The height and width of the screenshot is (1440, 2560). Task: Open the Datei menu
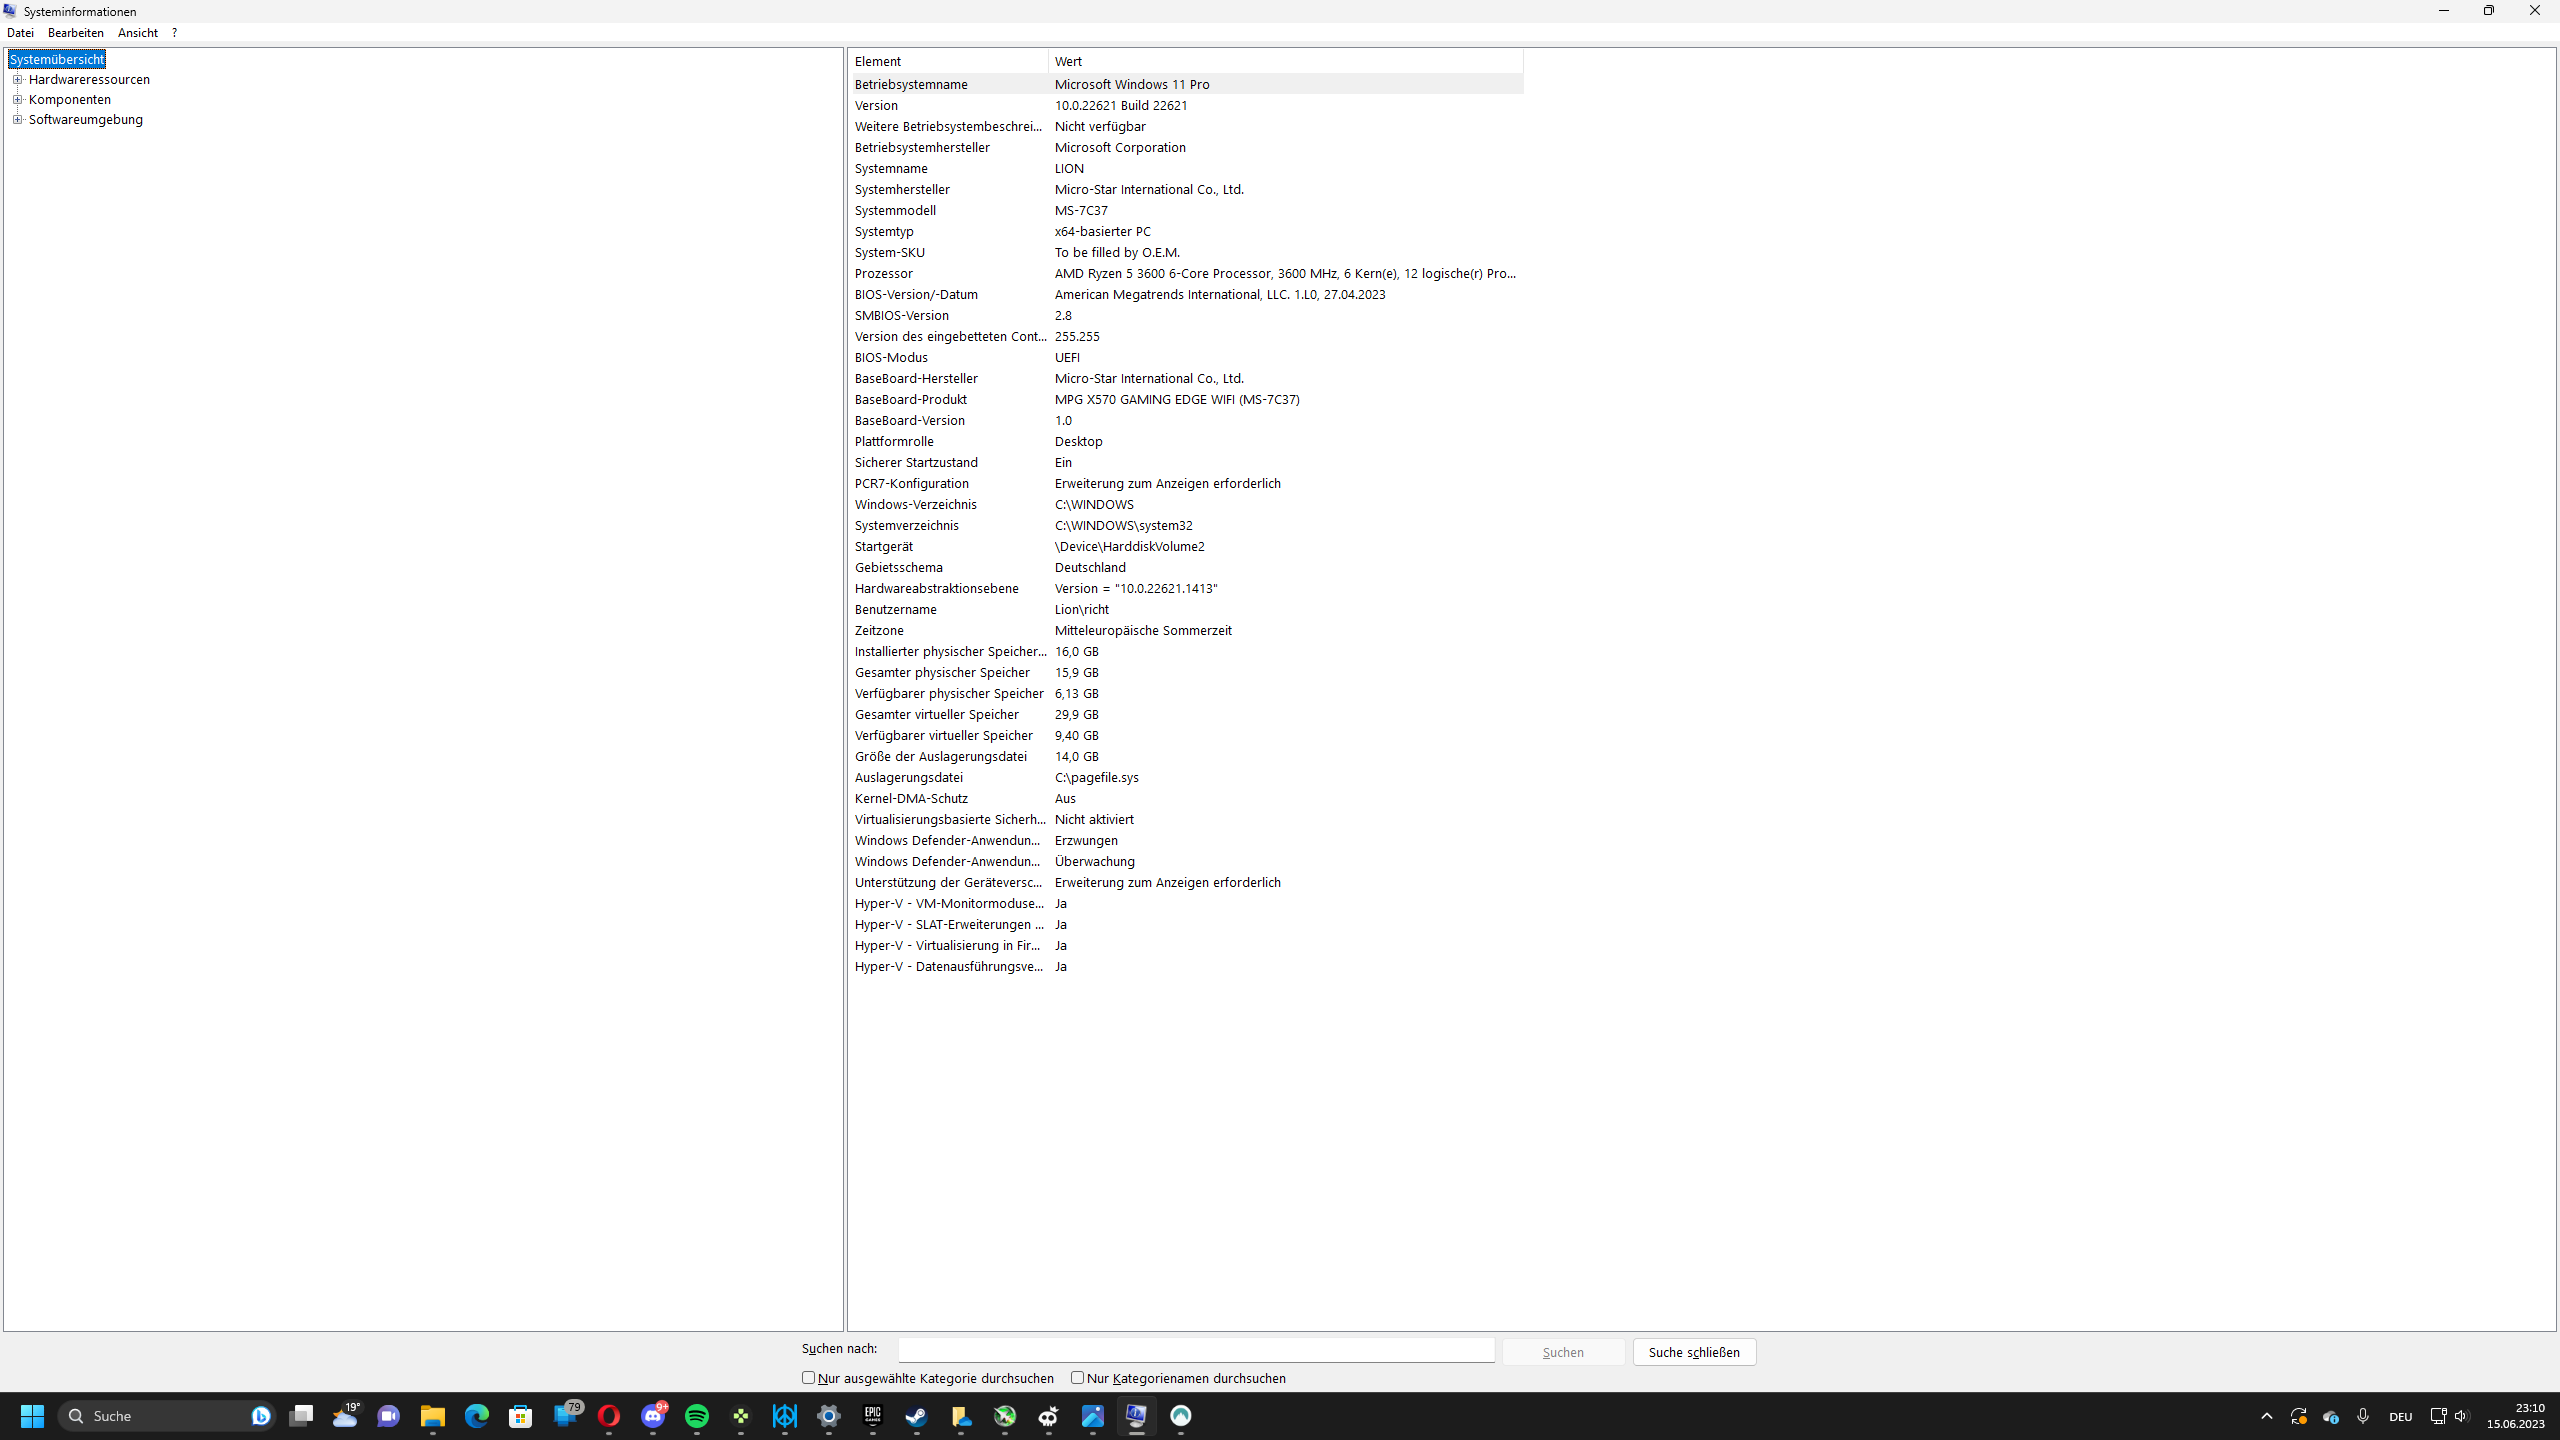click(x=20, y=33)
